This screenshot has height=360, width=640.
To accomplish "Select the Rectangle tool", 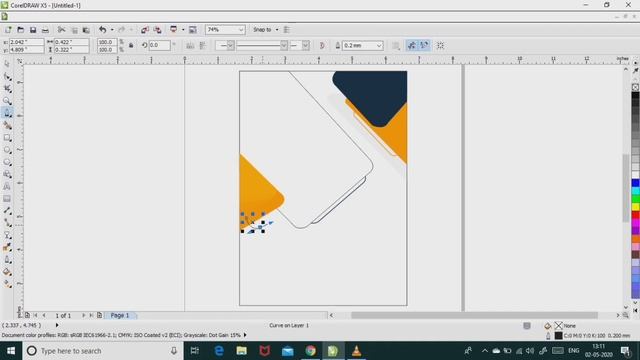I will point(7,138).
